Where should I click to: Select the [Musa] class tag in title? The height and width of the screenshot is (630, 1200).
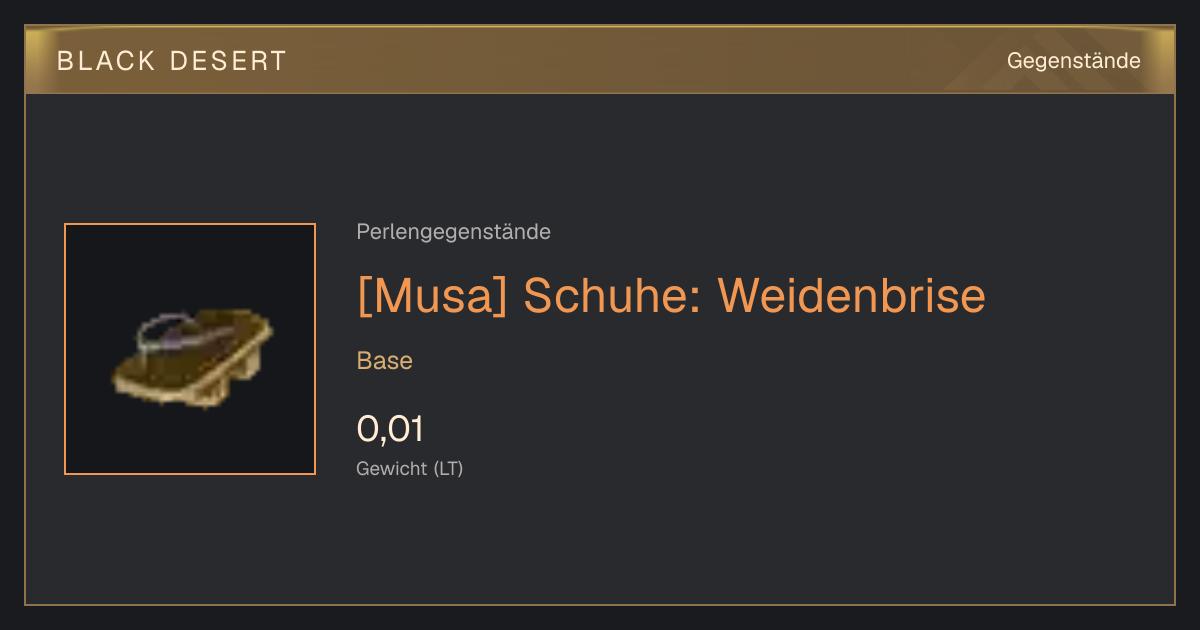434,296
